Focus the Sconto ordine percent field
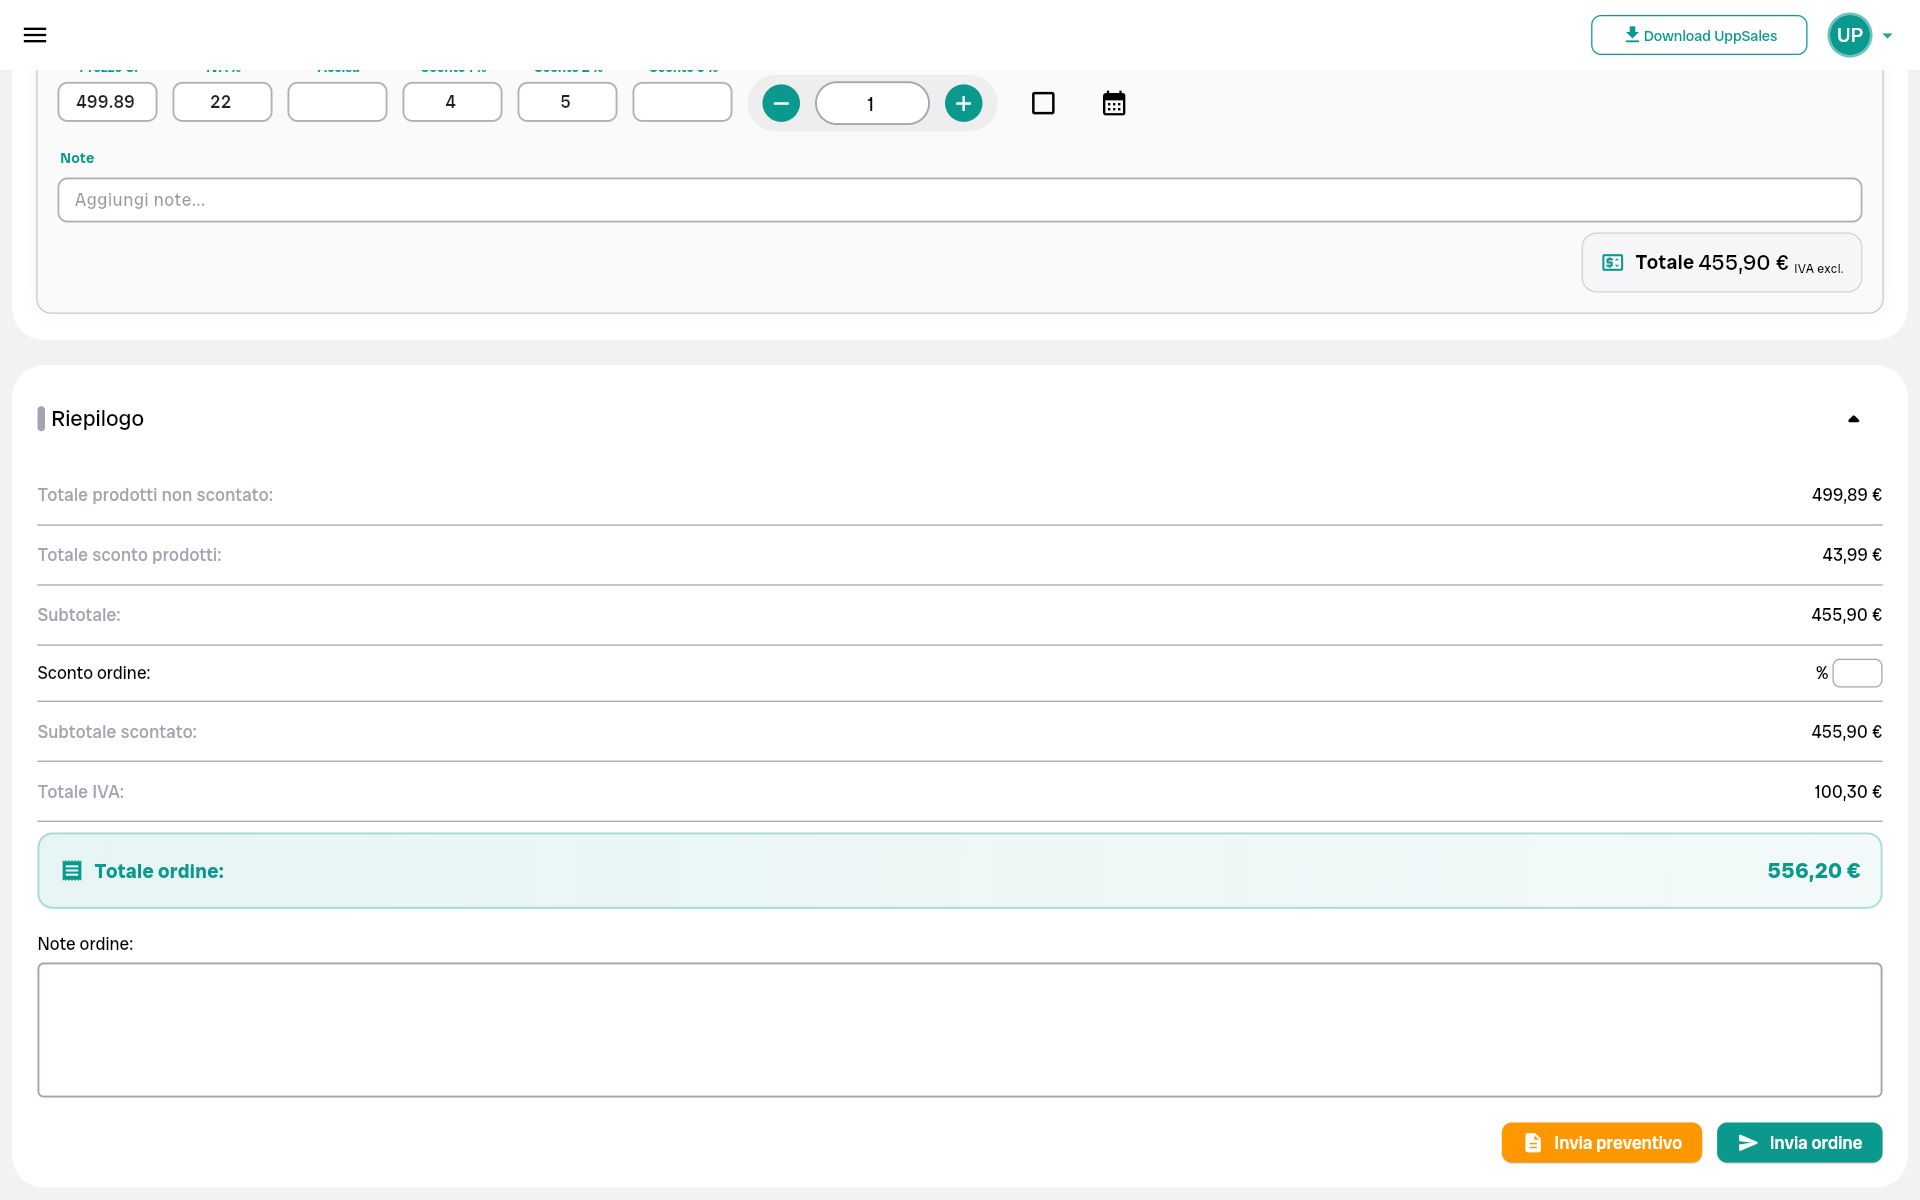Screen dimensions: 1920x1200 coord(1856,673)
